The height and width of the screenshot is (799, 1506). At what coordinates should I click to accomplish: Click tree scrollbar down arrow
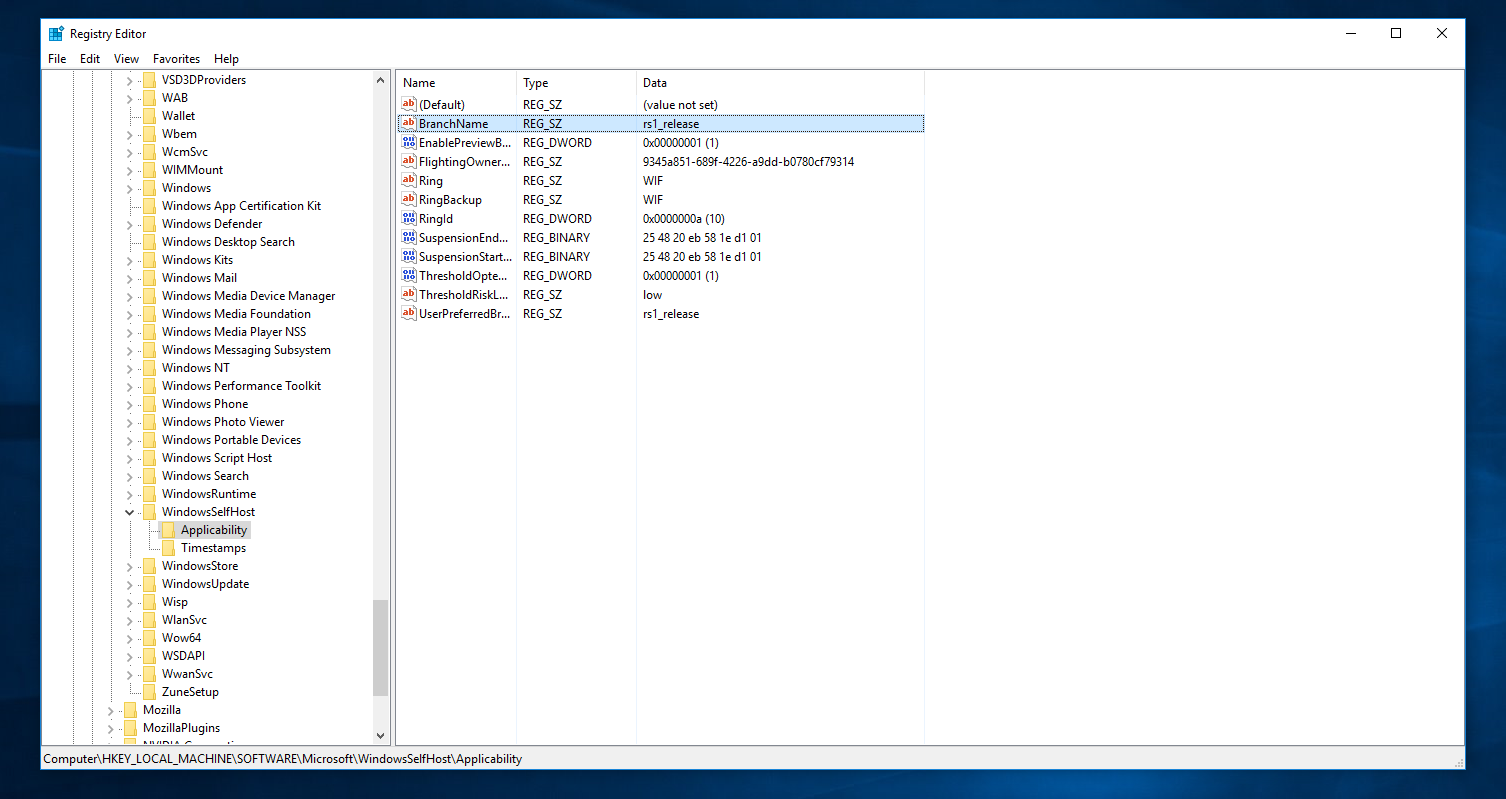click(380, 736)
